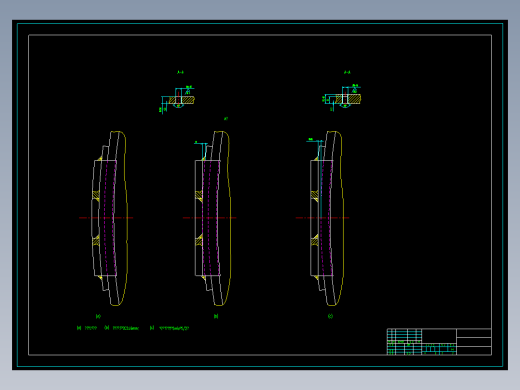Click the title block table at bottom right
This screenshot has width=520, height=390.
click(439, 342)
